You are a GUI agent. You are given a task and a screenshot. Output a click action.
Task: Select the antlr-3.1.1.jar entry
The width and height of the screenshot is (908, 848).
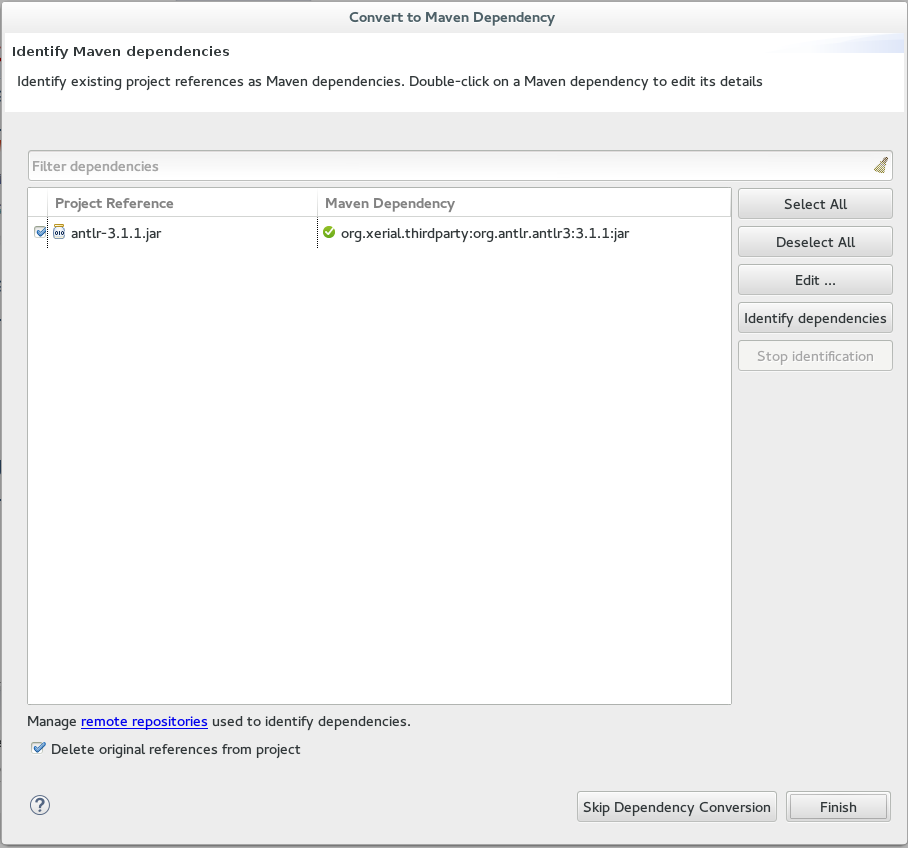point(116,233)
